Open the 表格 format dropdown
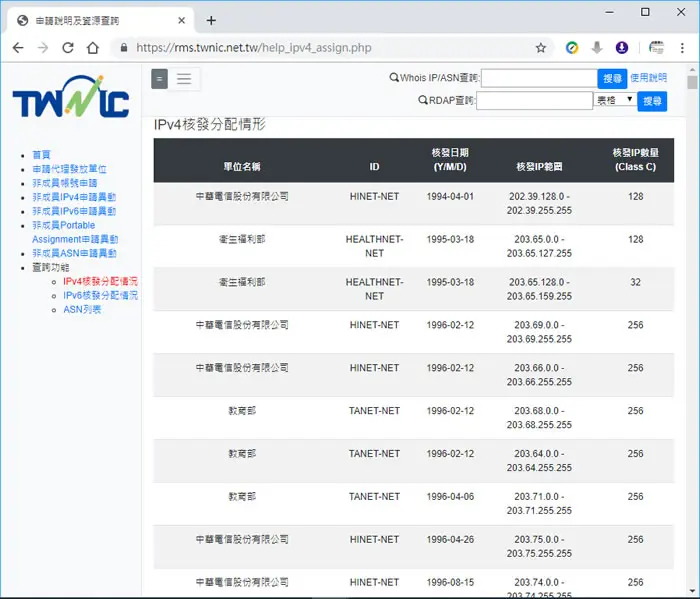The height and width of the screenshot is (599, 700). coord(615,100)
